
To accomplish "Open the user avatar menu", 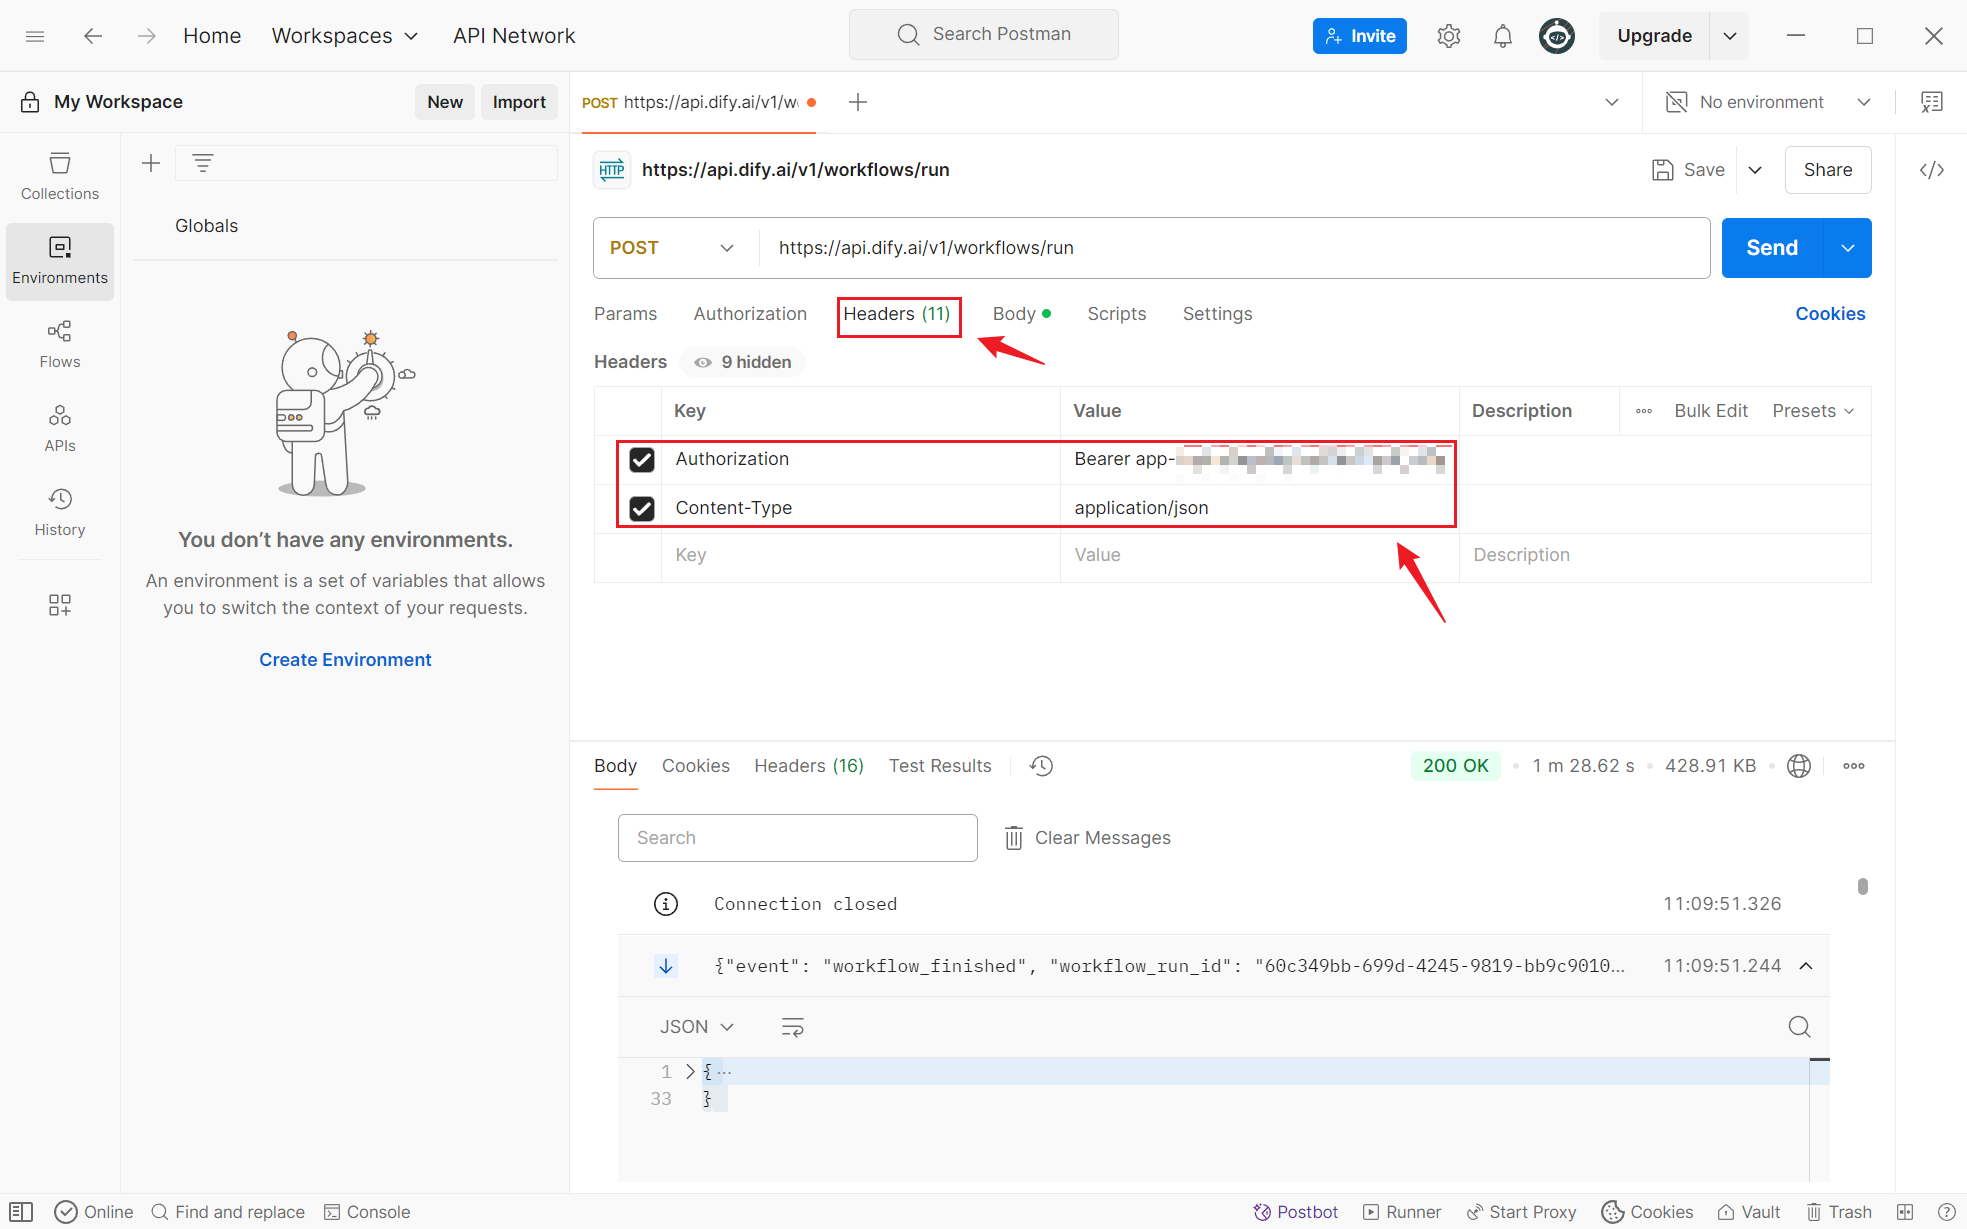I will point(1557,36).
